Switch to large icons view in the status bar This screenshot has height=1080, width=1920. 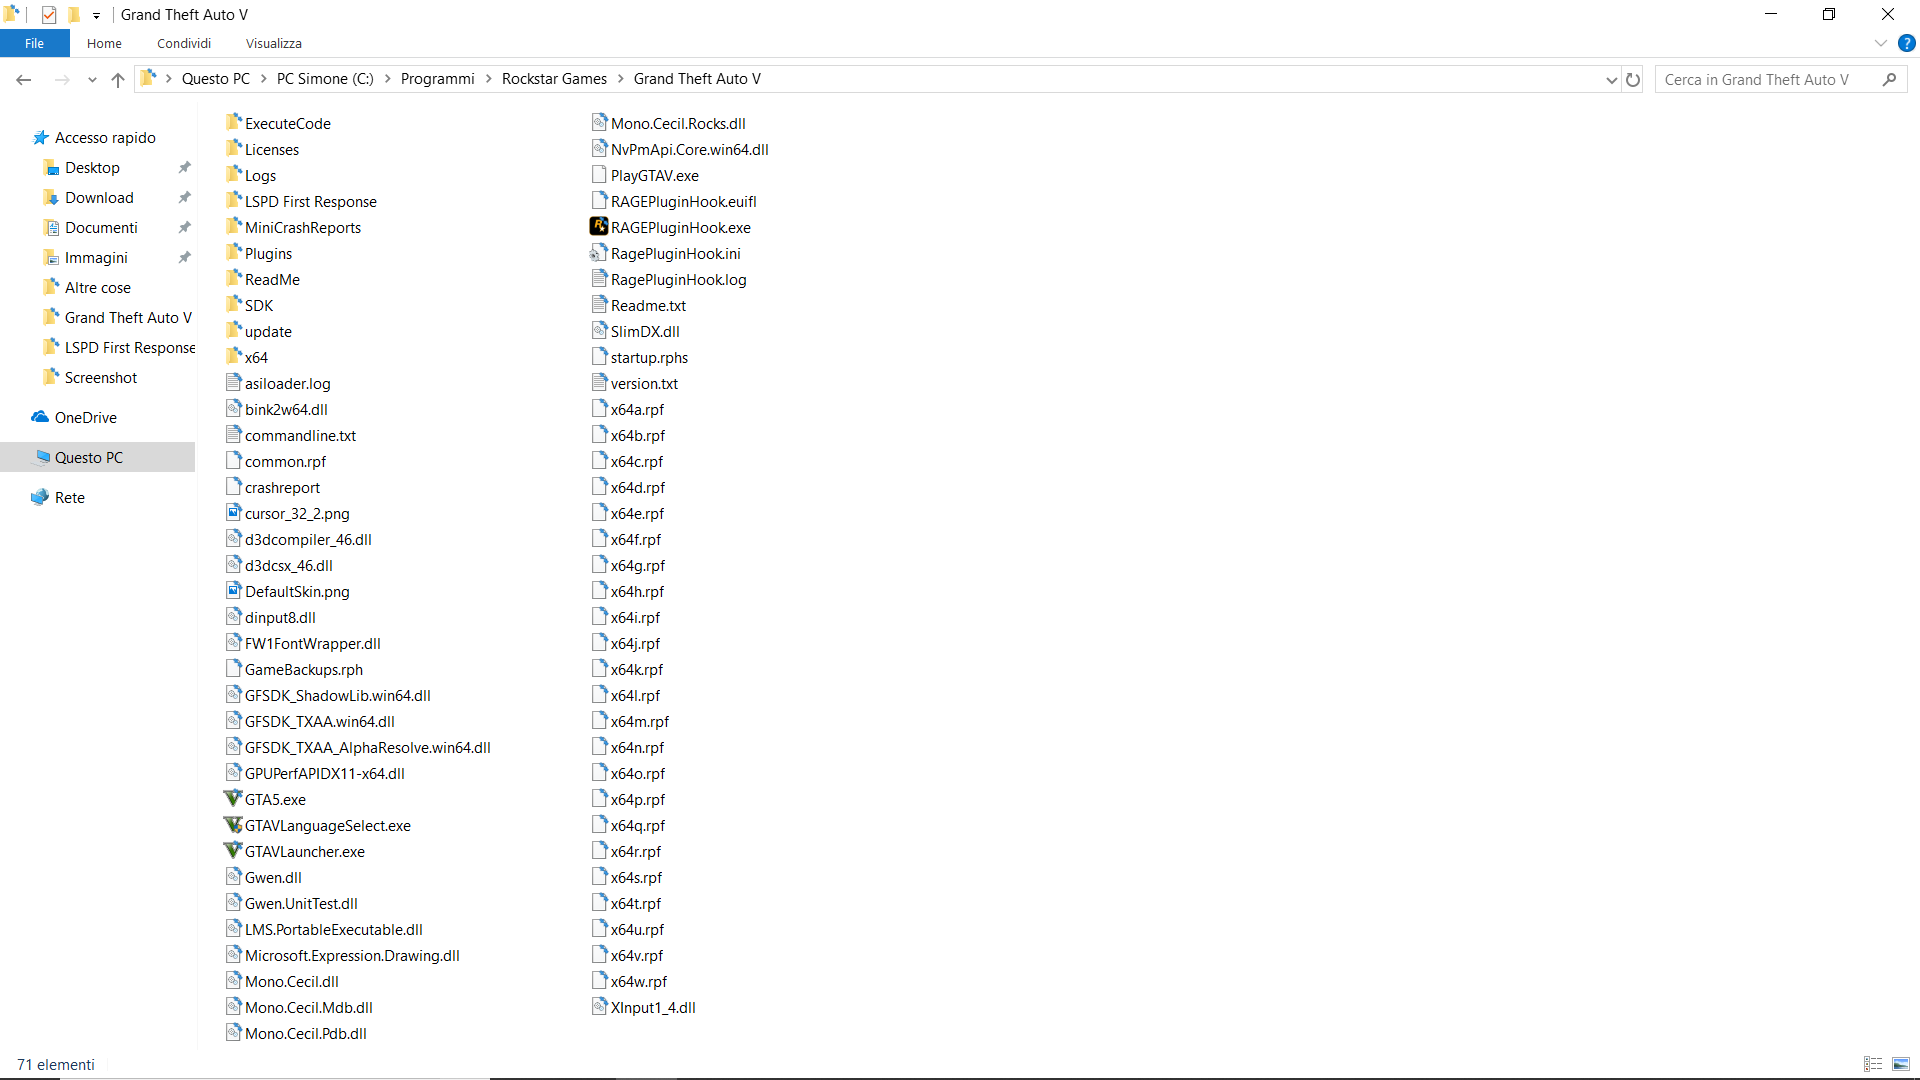coord(1901,1064)
